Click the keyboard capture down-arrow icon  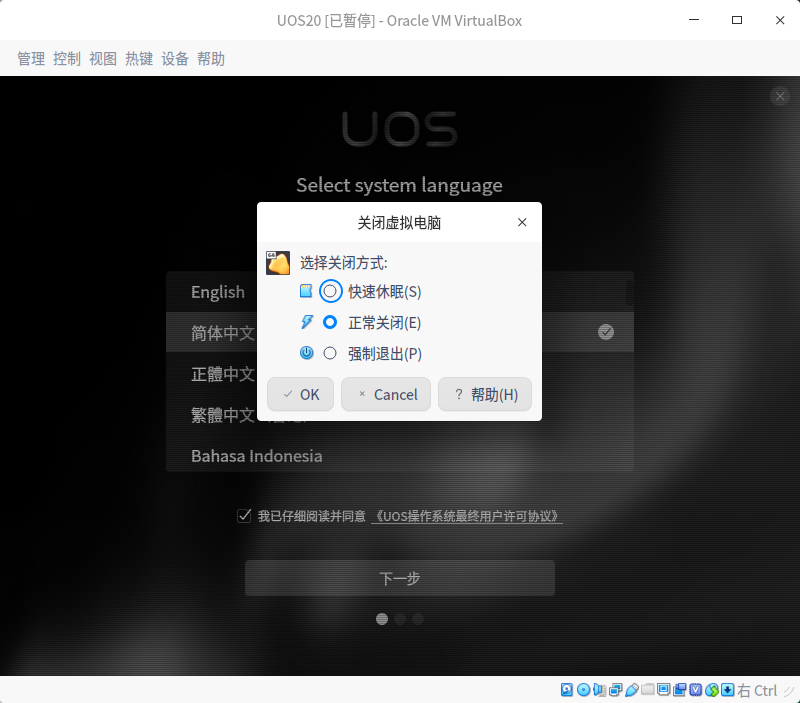pos(728,690)
